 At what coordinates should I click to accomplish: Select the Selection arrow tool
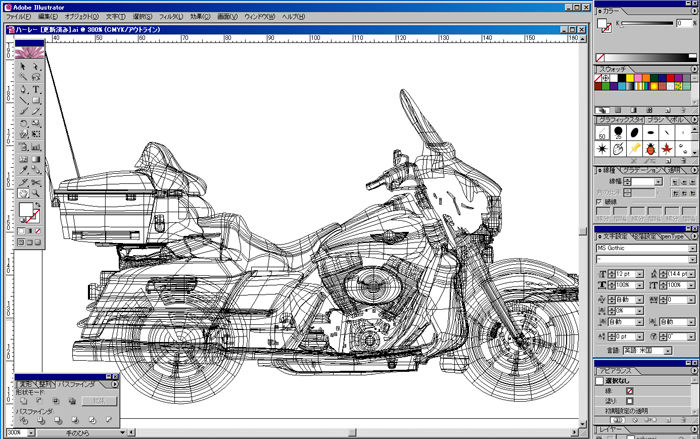click(x=23, y=67)
